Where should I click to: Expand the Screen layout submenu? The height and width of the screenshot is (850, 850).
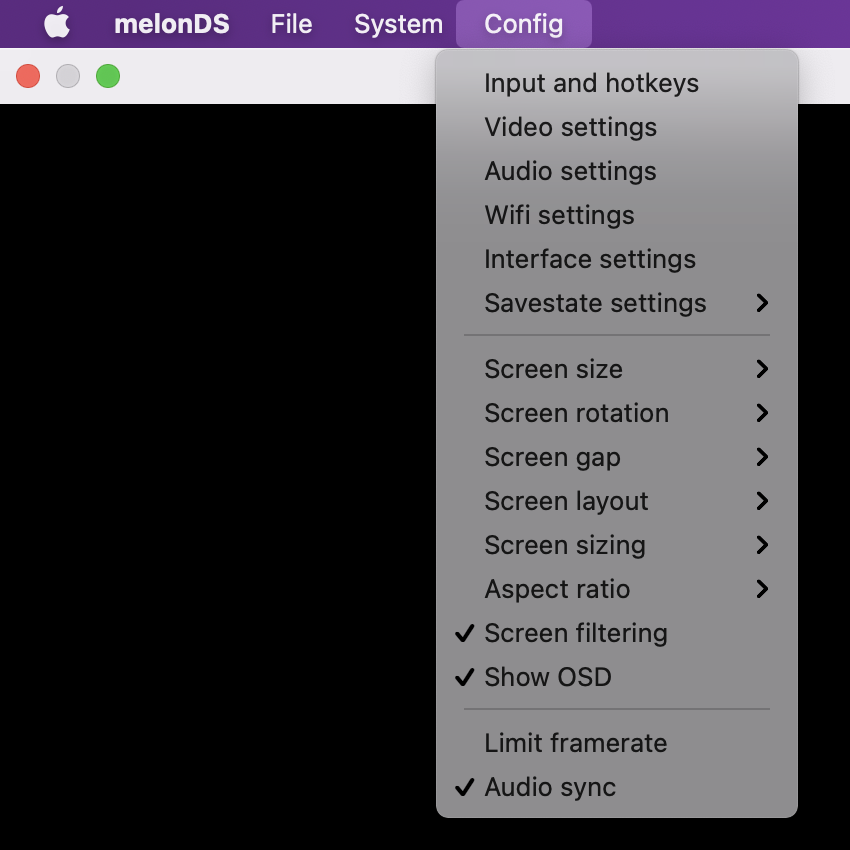(x=565, y=501)
